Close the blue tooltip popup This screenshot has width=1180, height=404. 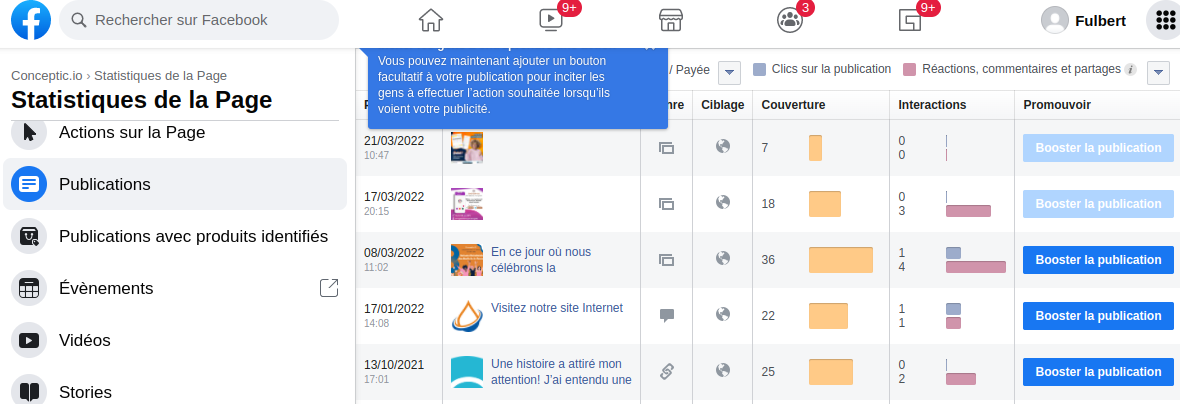[650, 46]
